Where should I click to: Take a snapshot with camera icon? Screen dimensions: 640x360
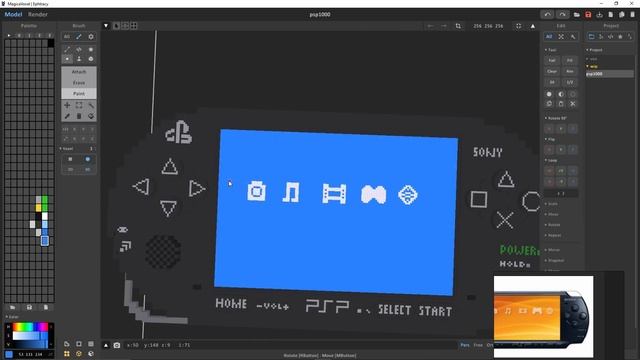click(x=117, y=345)
